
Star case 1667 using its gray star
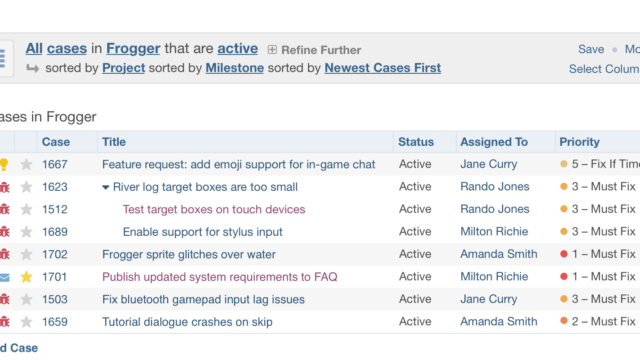point(26,164)
